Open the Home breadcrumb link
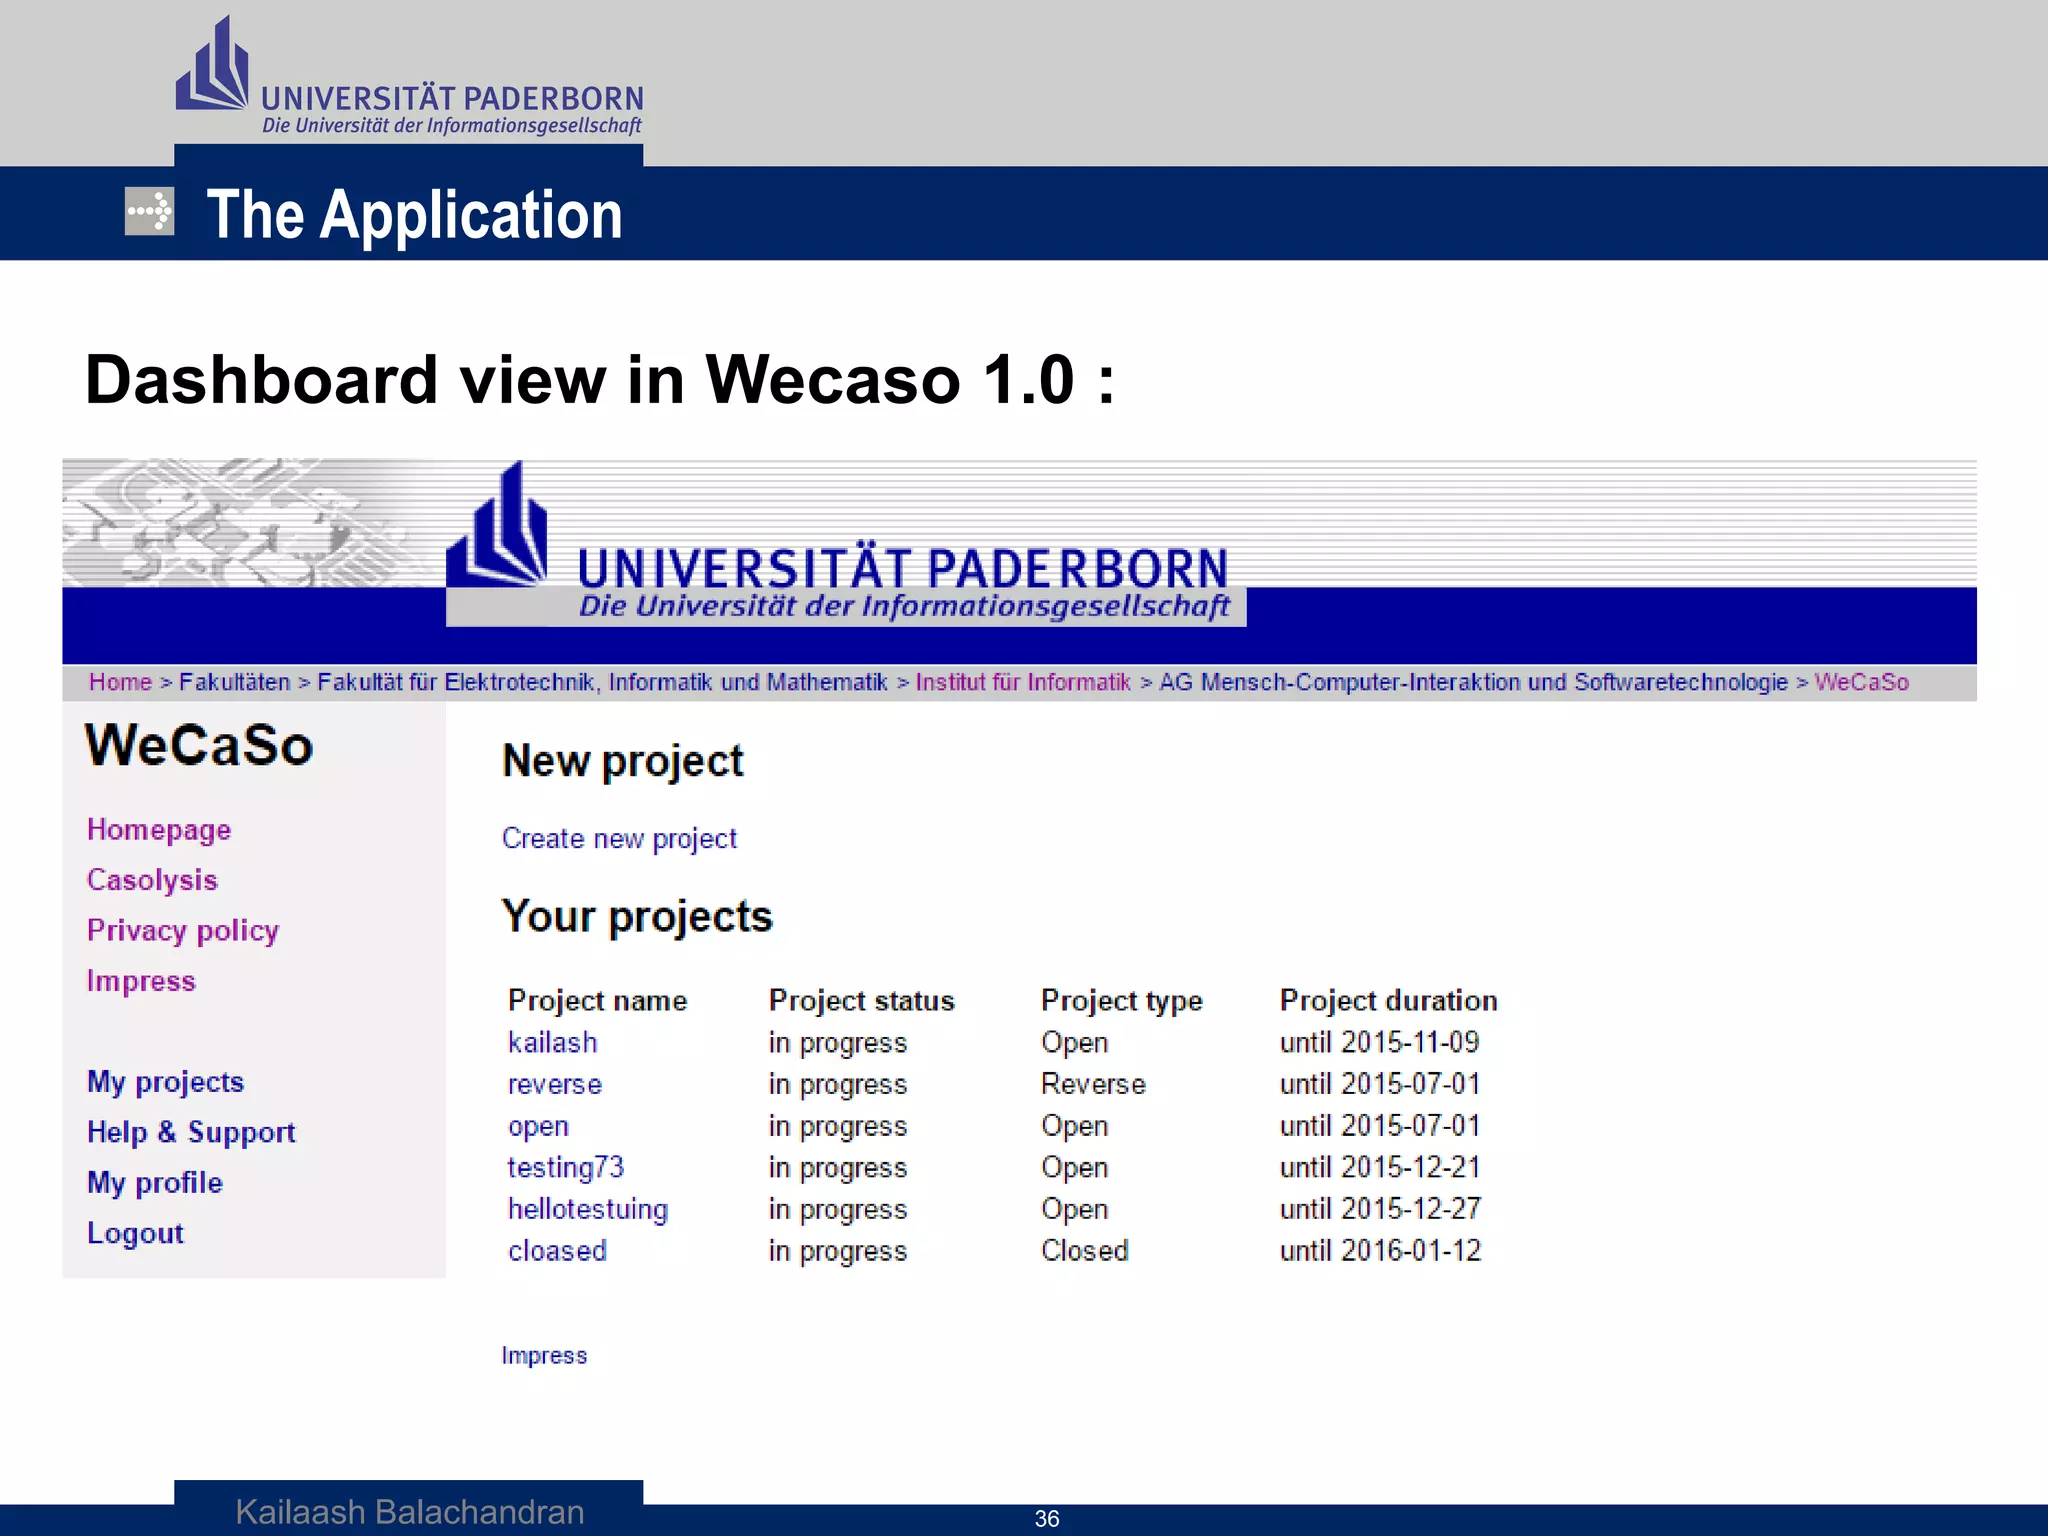2048x1536 pixels. [120, 682]
